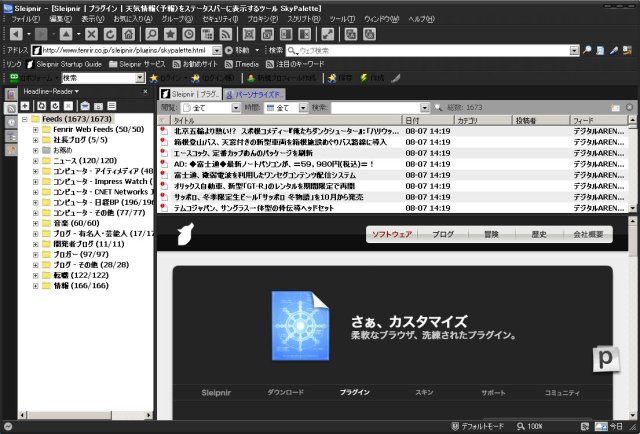Click the RSS icon in the left sidebar strip
Image resolution: width=640 pixels, height=434 pixels.
pos(11,108)
